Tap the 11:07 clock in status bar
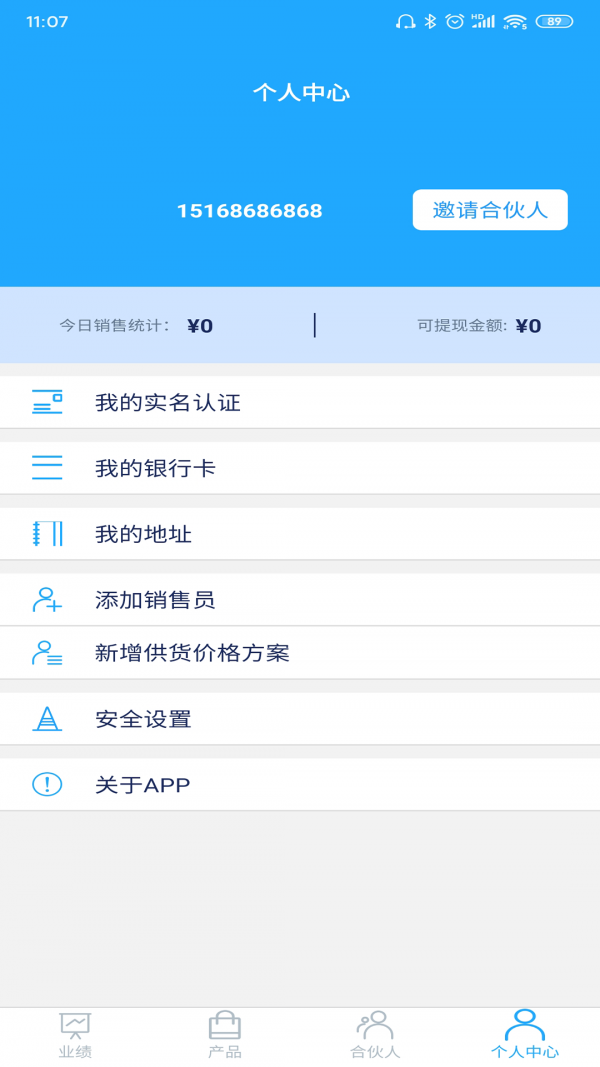Image resolution: width=600 pixels, height=1067 pixels. click(47, 22)
